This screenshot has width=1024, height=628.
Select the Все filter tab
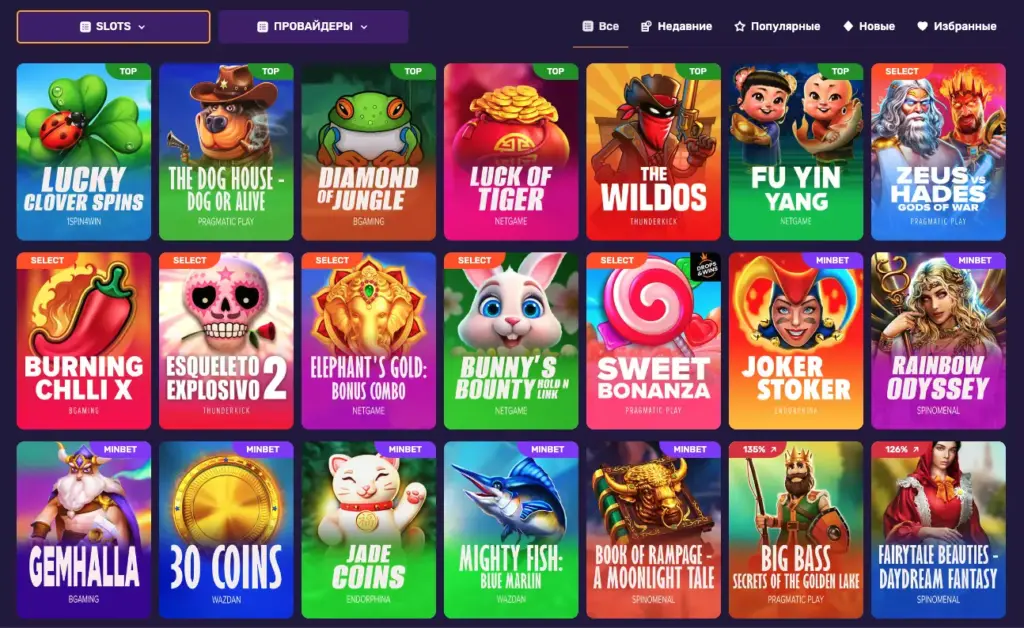coord(600,27)
